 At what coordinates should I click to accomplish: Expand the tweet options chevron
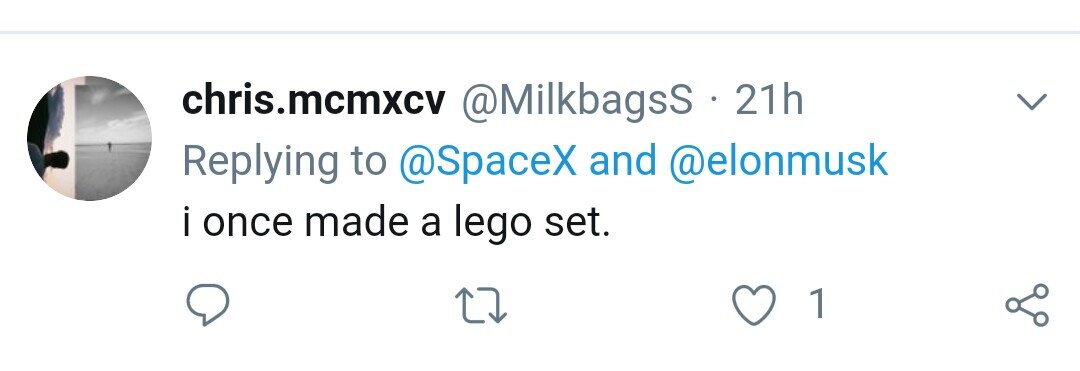(1032, 103)
